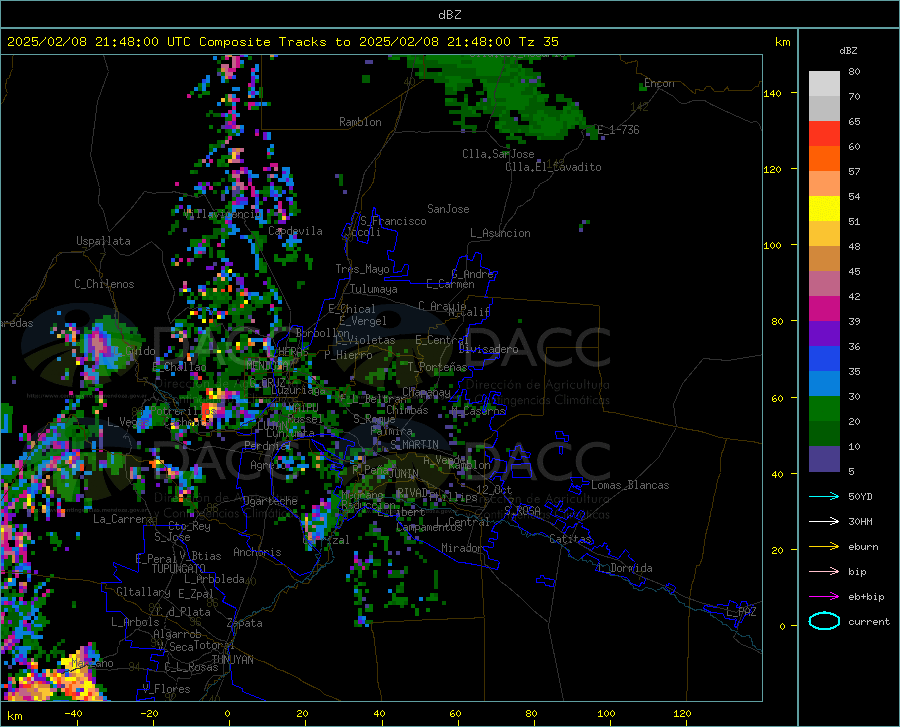Click the 'S_Francisco' map label
Screen dimensions: 900x727
point(393,221)
